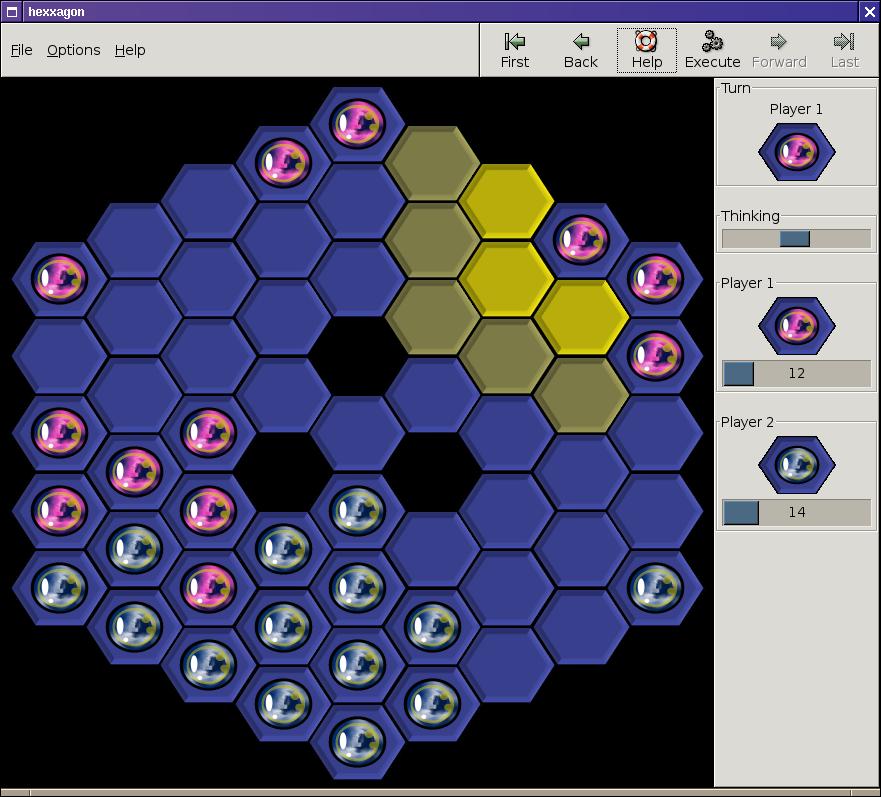Click the Execute gears button
The height and width of the screenshot is (797, 881).
712,50
